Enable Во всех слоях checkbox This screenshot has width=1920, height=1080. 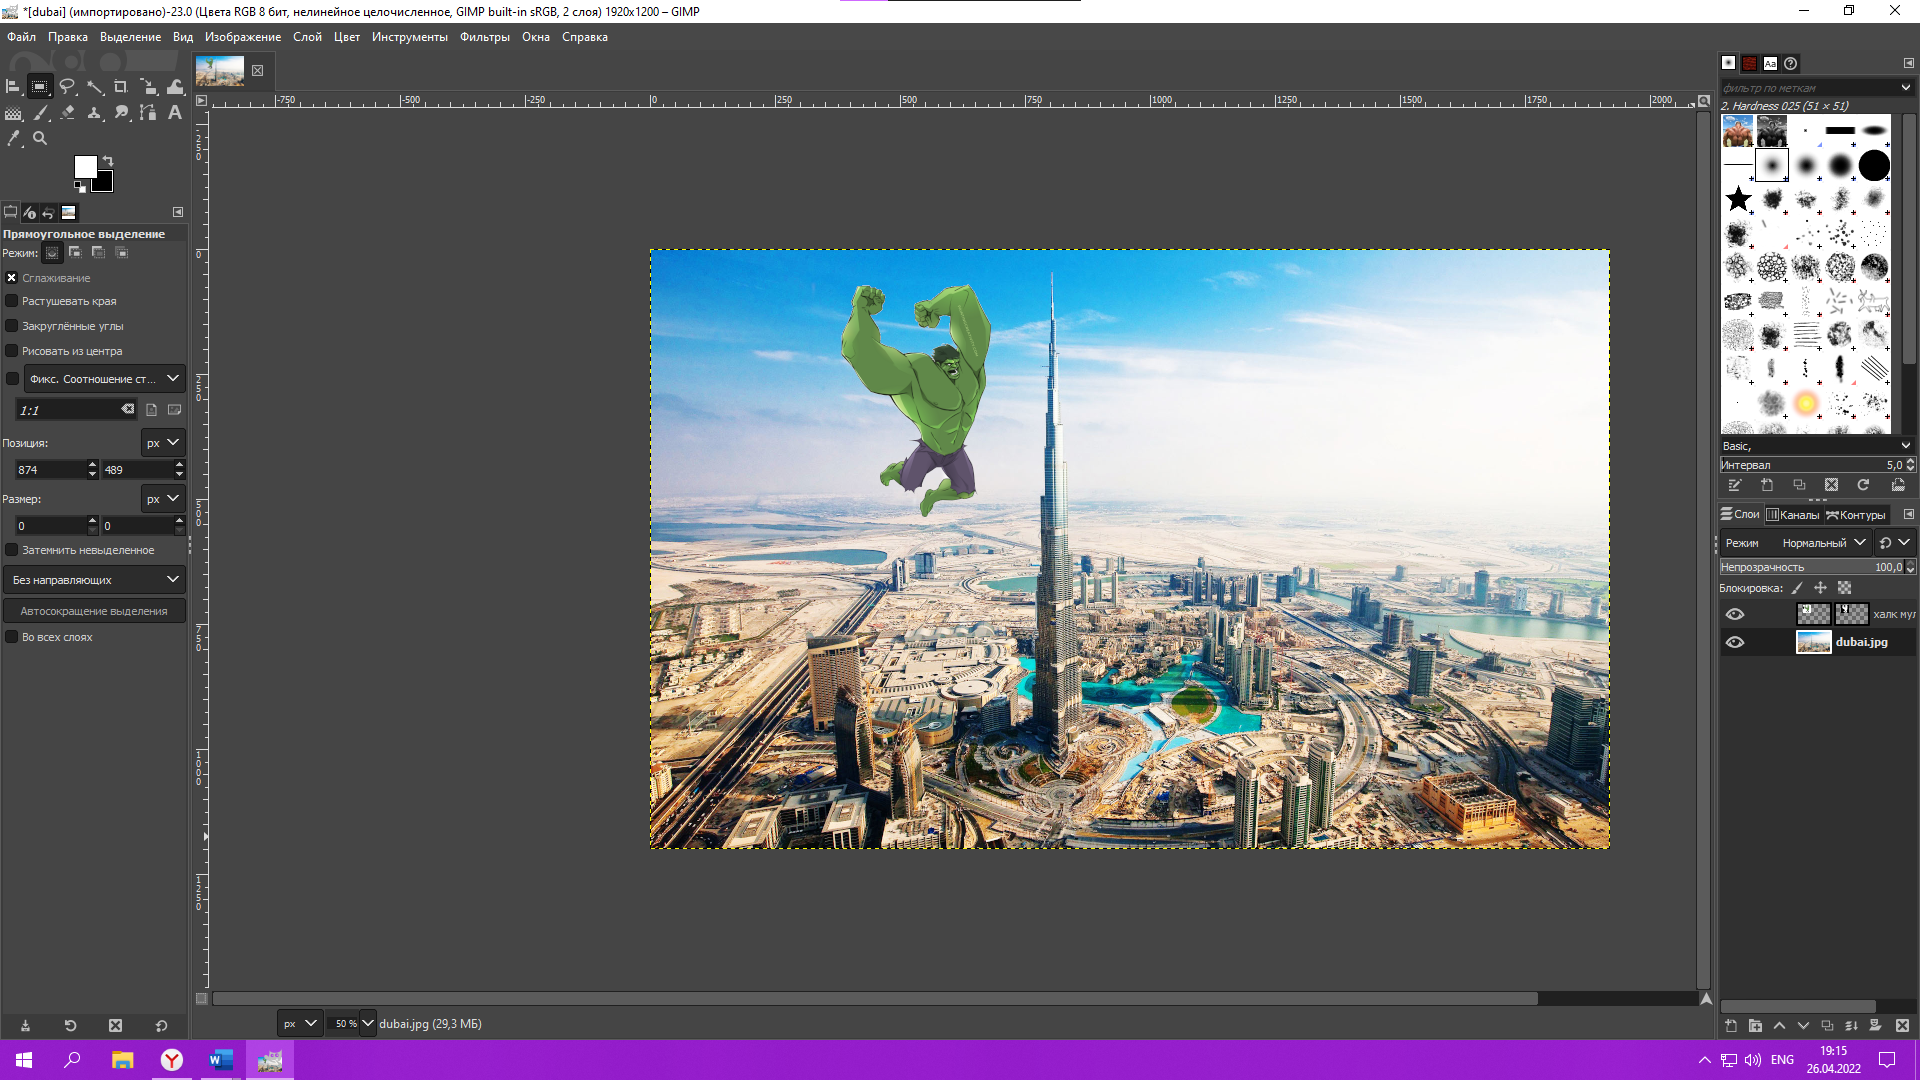click(12, 637)
